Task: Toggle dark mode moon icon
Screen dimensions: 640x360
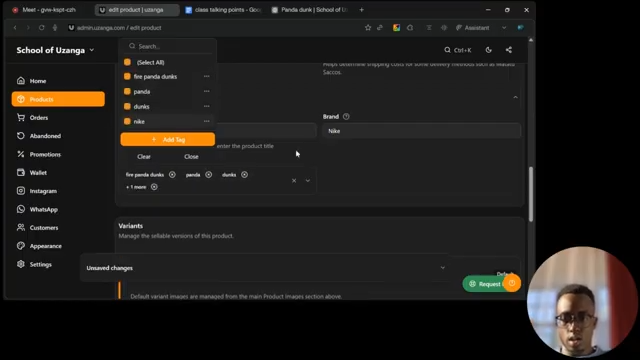Action: 489,50
